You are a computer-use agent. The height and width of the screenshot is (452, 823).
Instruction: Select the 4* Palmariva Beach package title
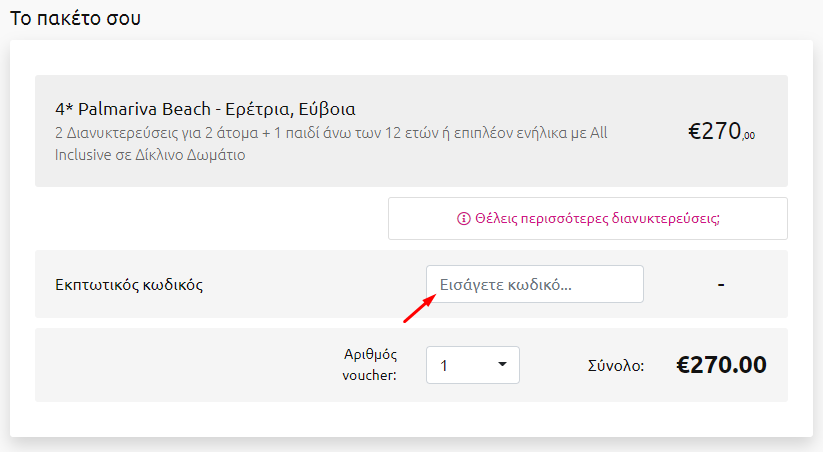click(205, 109)
